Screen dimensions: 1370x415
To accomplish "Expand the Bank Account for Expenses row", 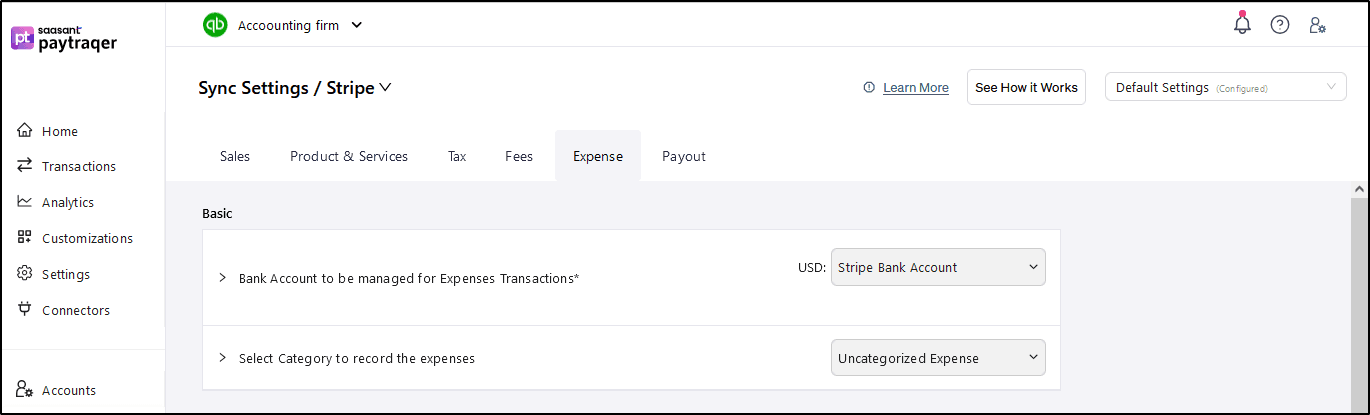I will (x=222, y=278).
